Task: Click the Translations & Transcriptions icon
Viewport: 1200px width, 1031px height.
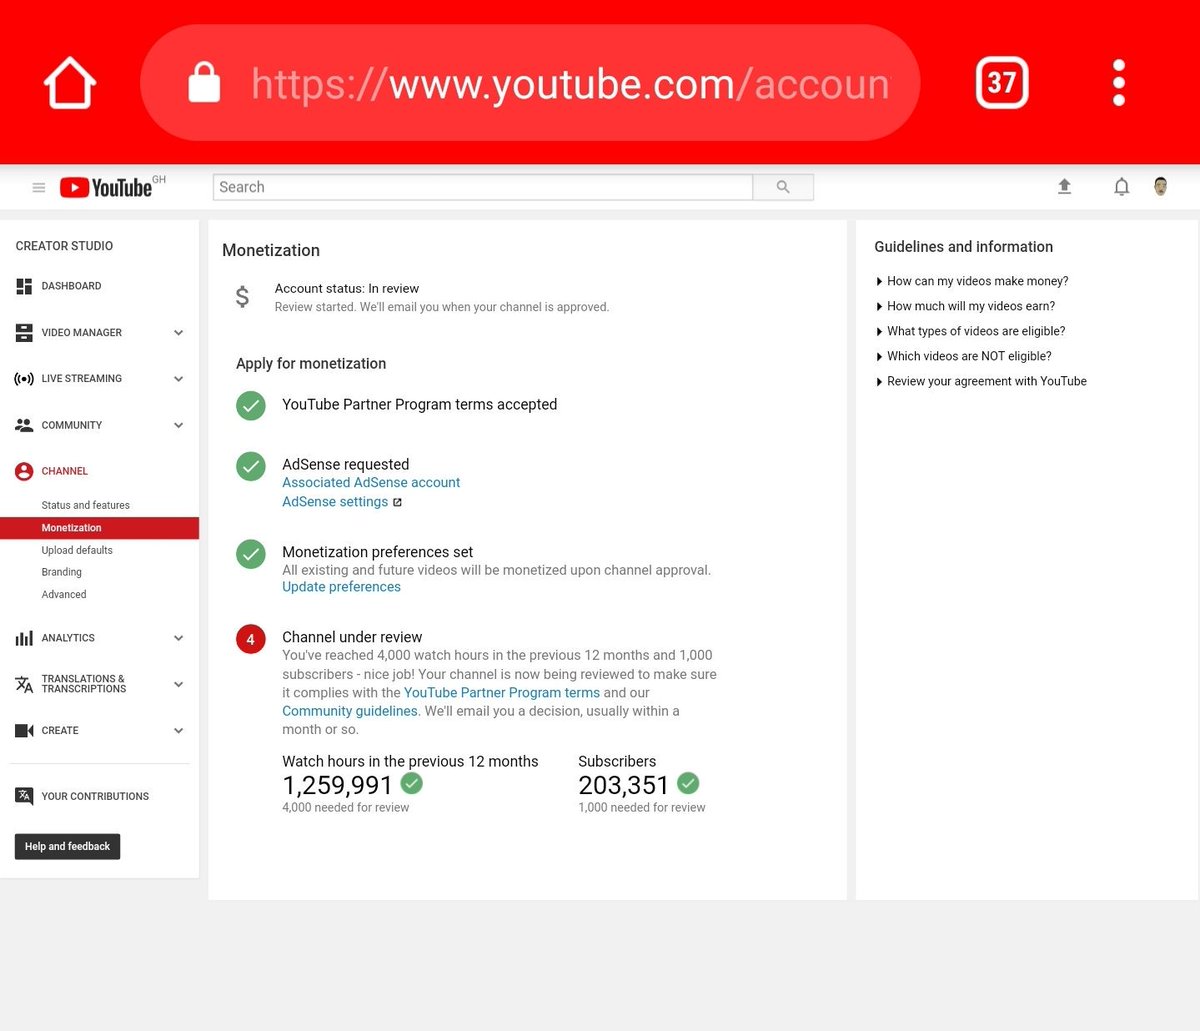Action: coord(24,685)
